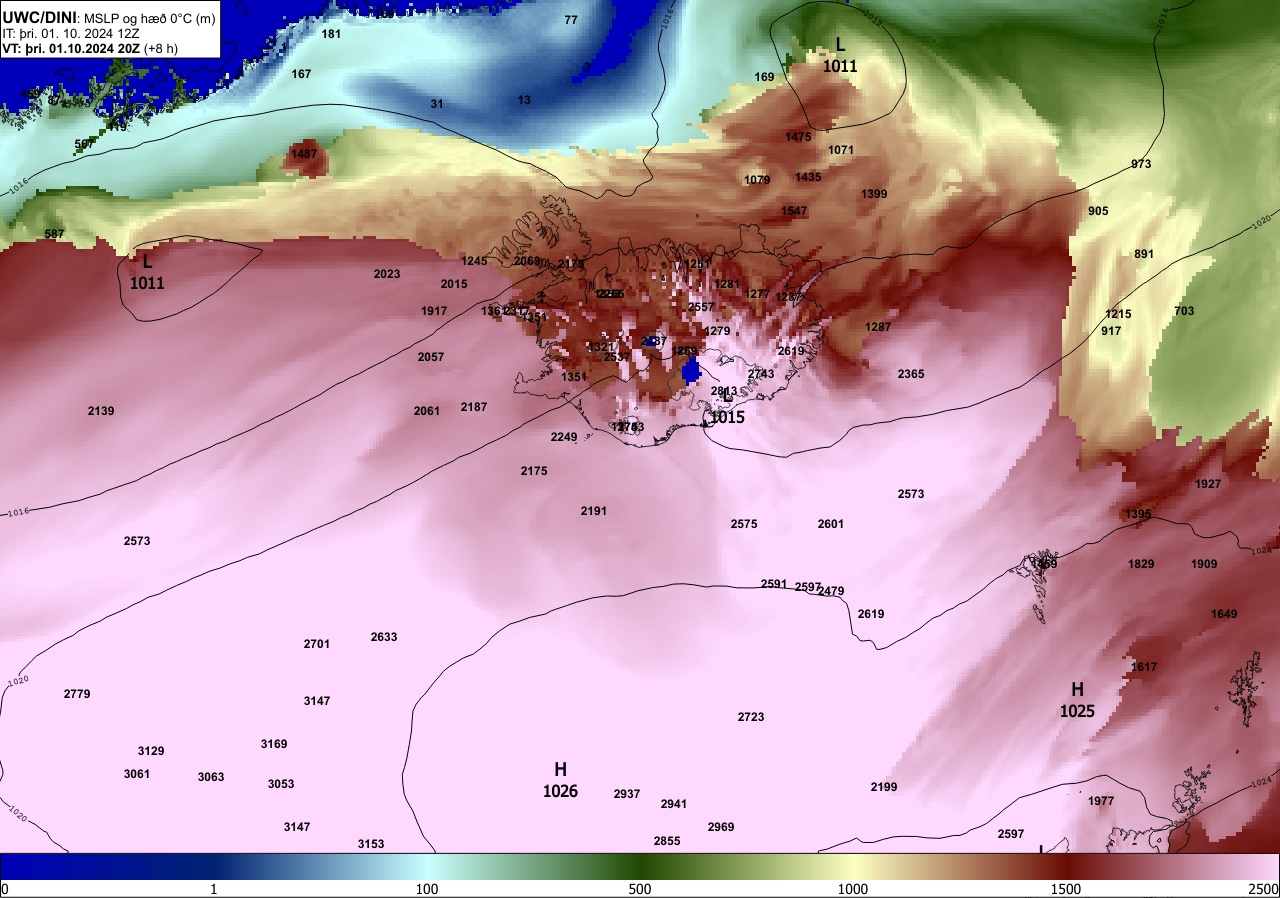This screenshot has height=898, width=1280.
Task: Click the height value 2575
Action: point(744,524)
